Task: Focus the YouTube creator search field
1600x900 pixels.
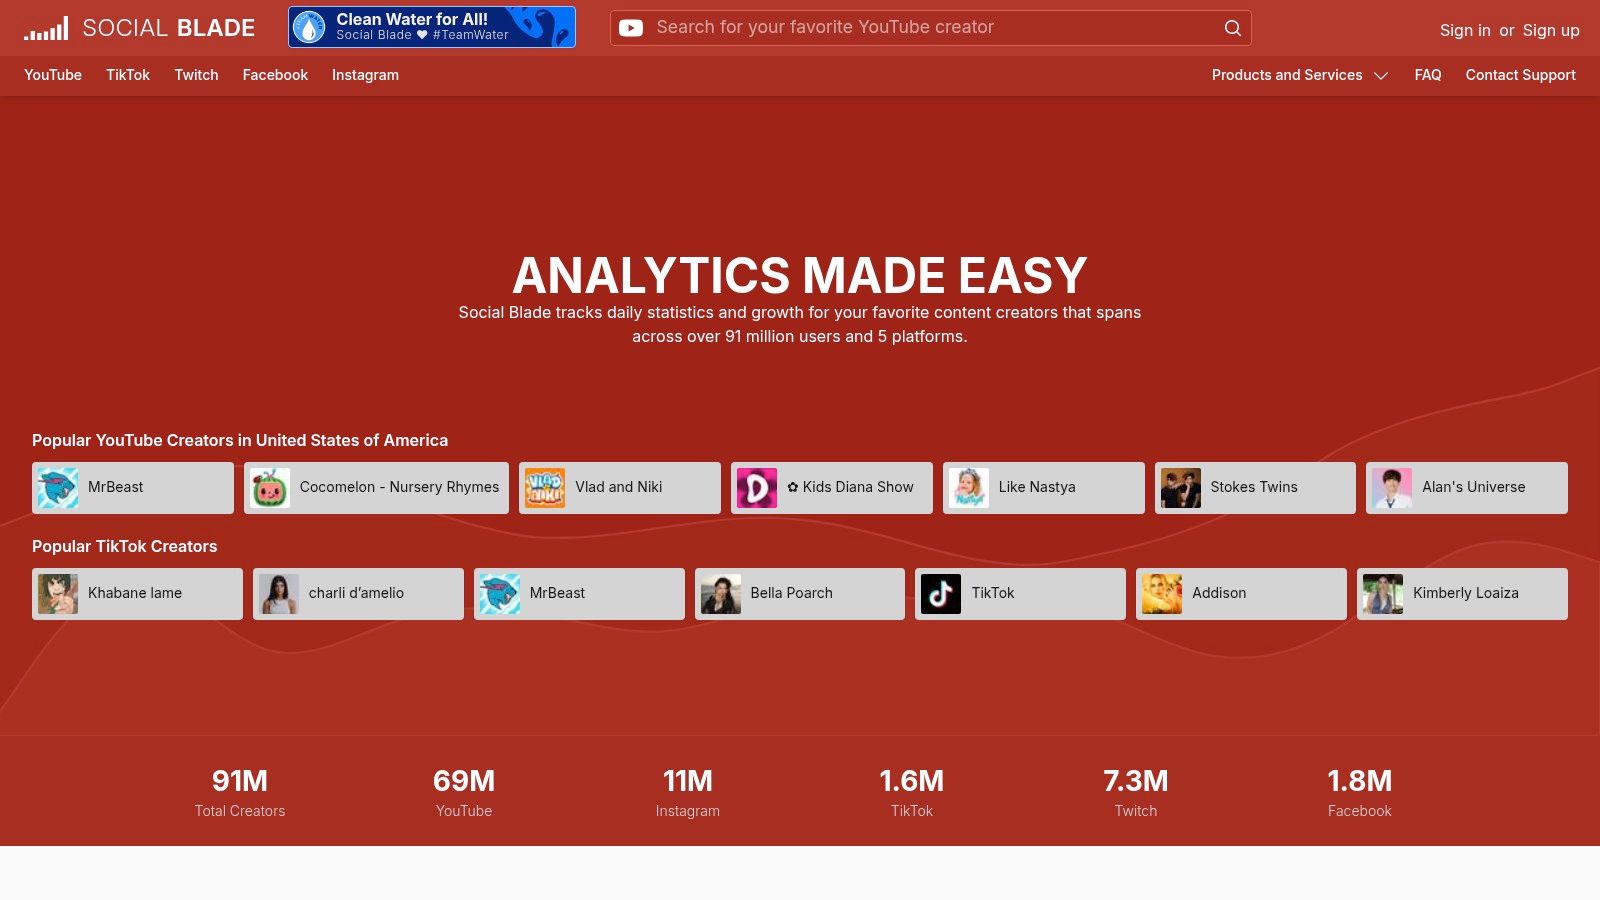Action: 930,28
